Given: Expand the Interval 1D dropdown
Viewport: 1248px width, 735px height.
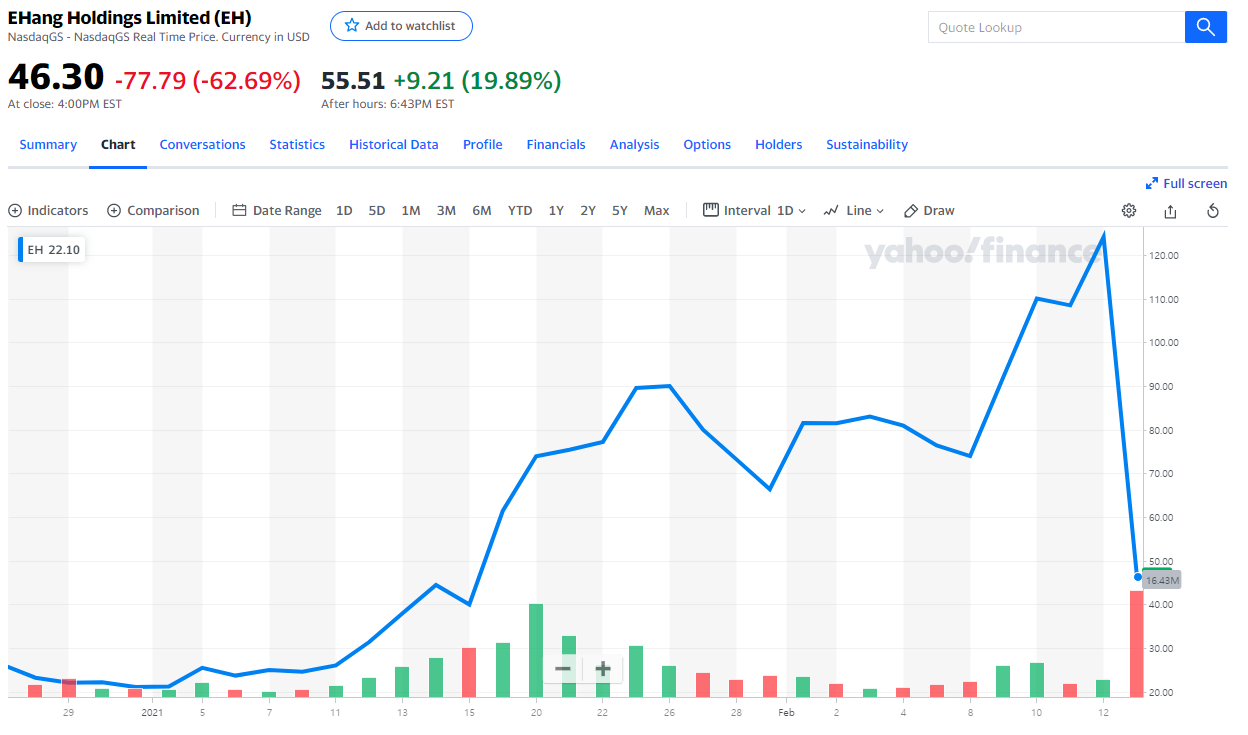Looking at the screenshot, I should click(x=755, y=210).
